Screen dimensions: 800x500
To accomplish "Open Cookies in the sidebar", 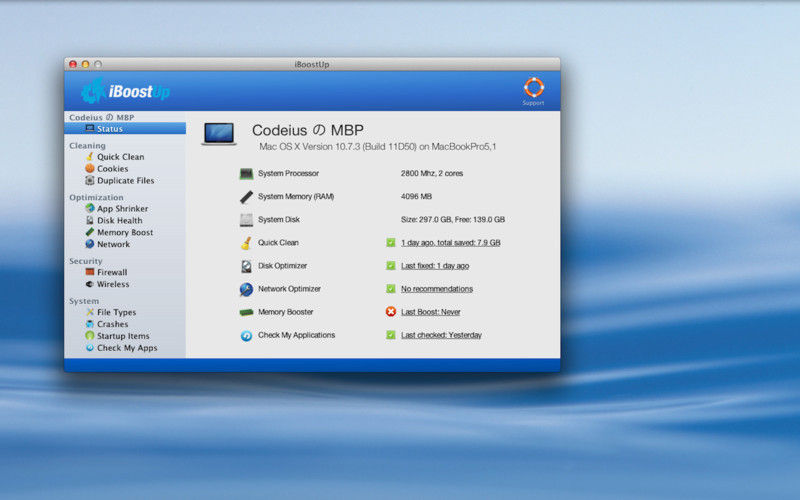I will [112, 168].
